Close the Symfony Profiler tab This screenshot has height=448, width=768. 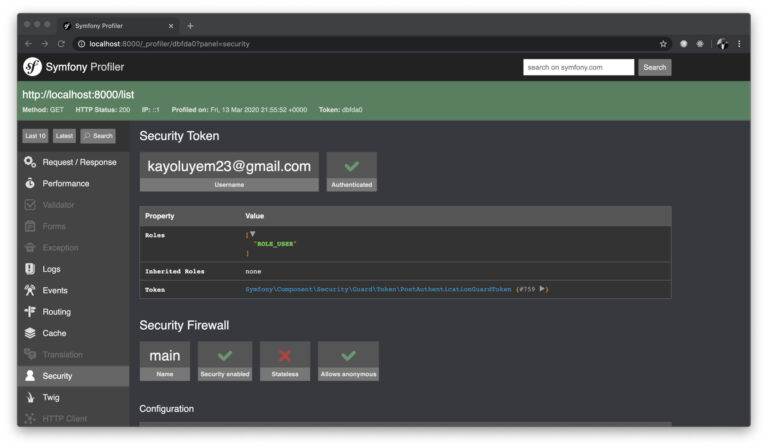(x=171, y=26)
